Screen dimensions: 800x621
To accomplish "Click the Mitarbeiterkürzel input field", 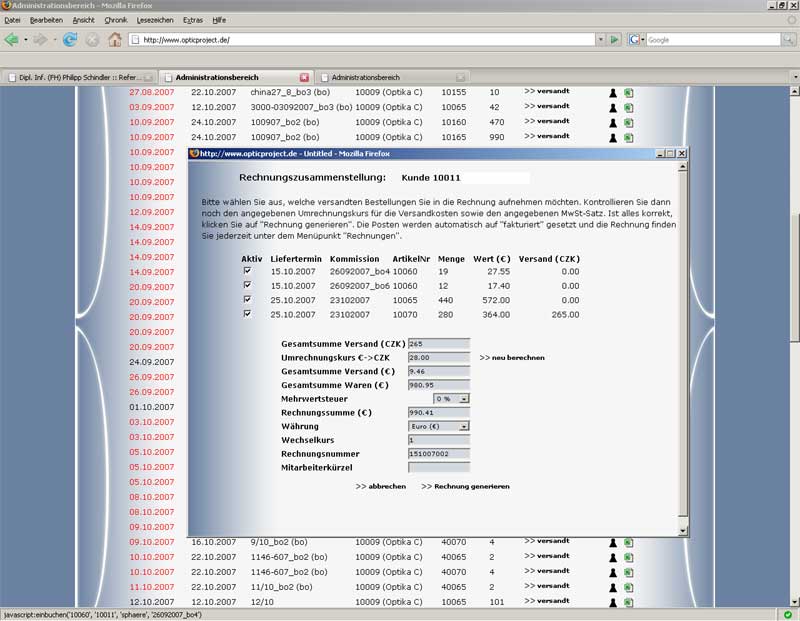I will click(x=438, y=466).
